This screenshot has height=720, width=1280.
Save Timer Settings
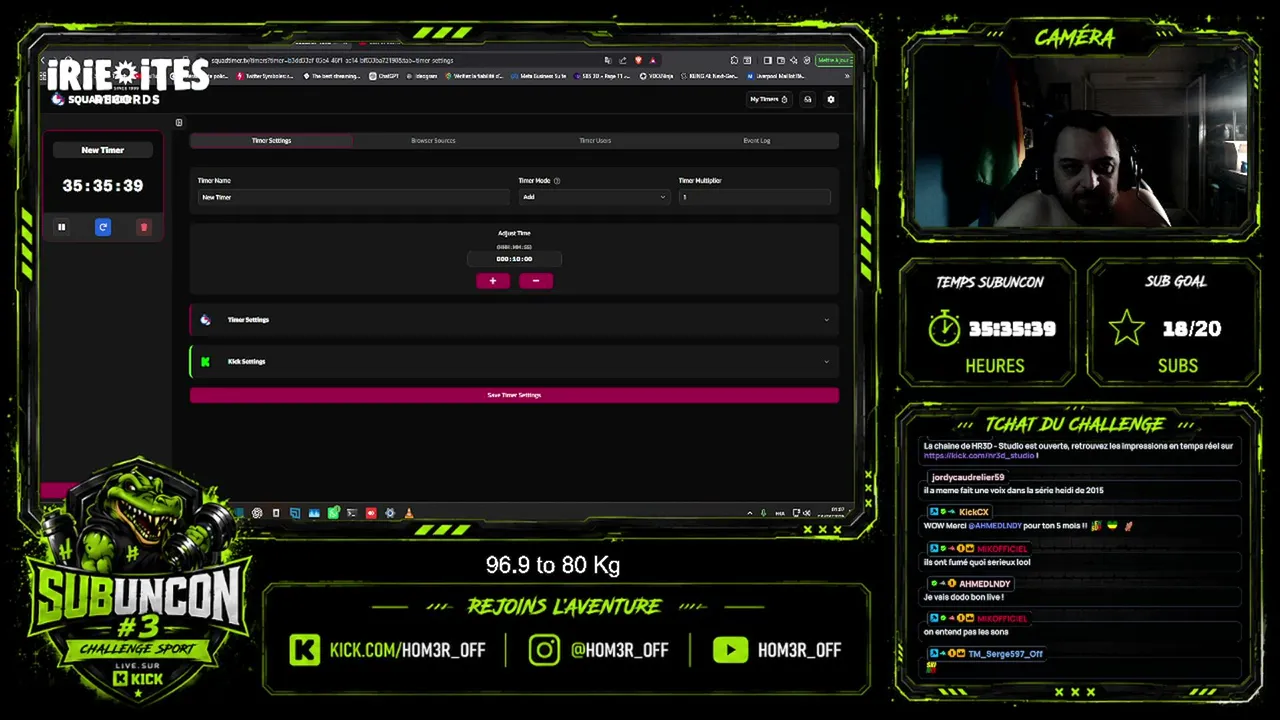coord(514,395)
